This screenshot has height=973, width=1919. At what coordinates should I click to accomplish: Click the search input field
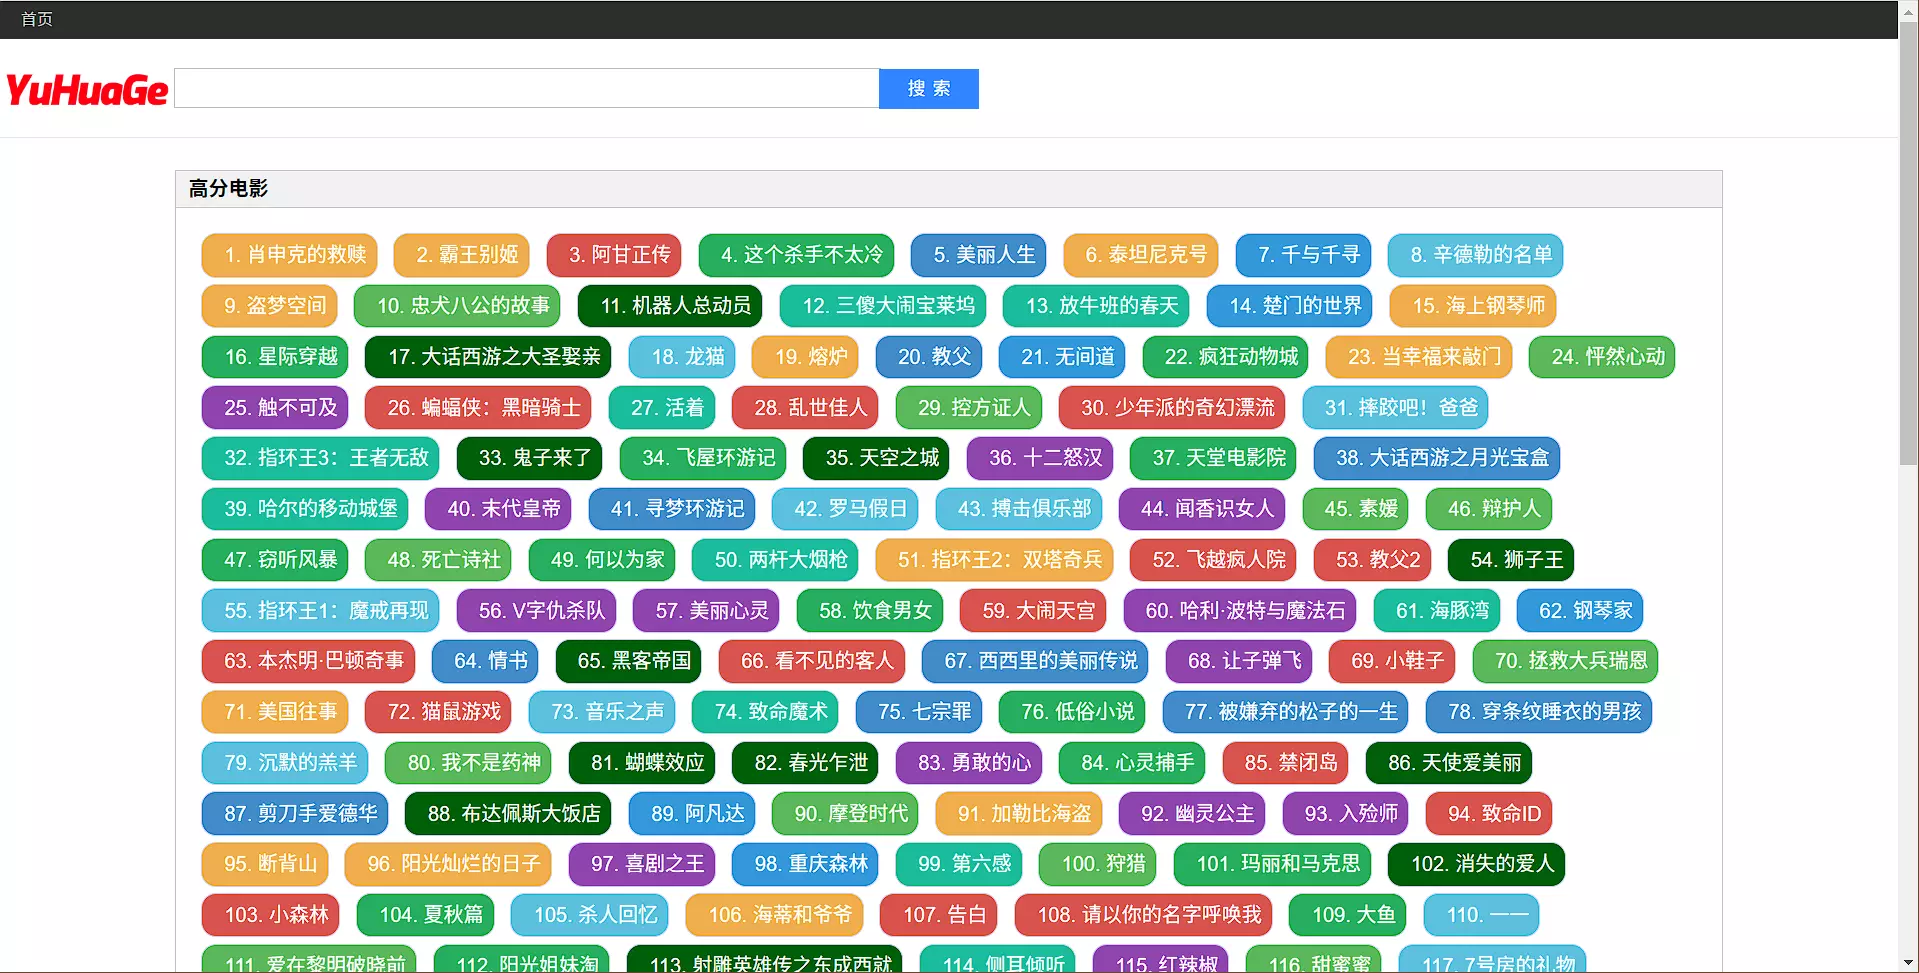click(x=526, y=89)
